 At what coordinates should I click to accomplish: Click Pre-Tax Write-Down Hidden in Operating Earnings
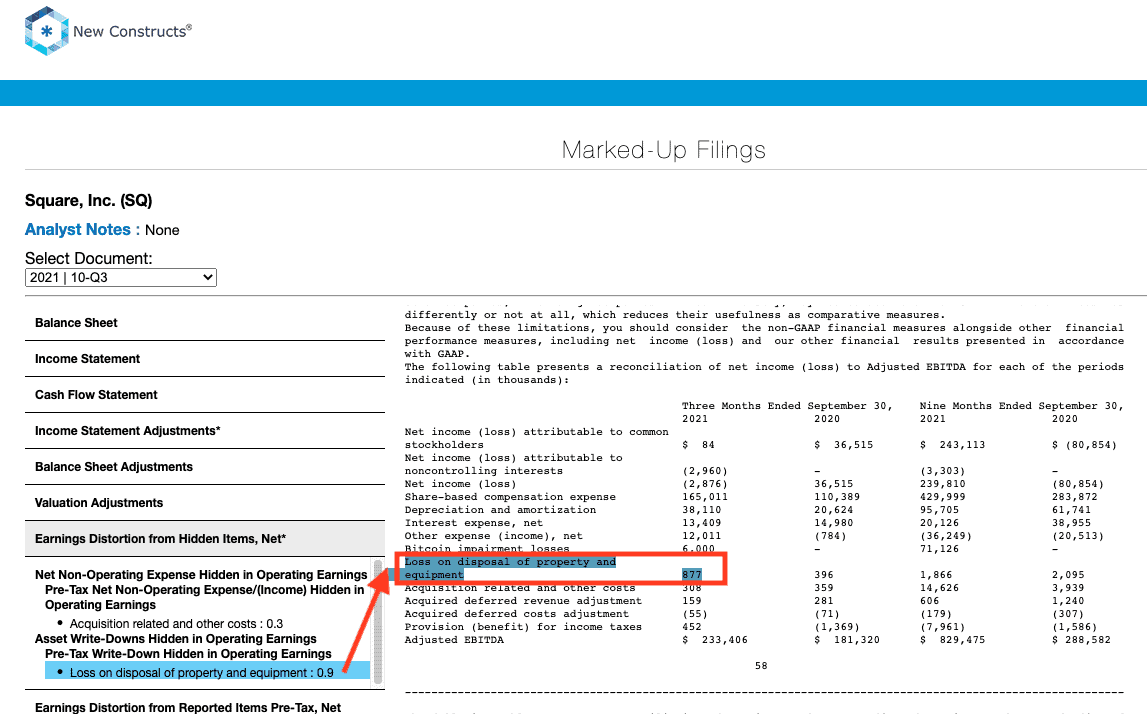188,654
